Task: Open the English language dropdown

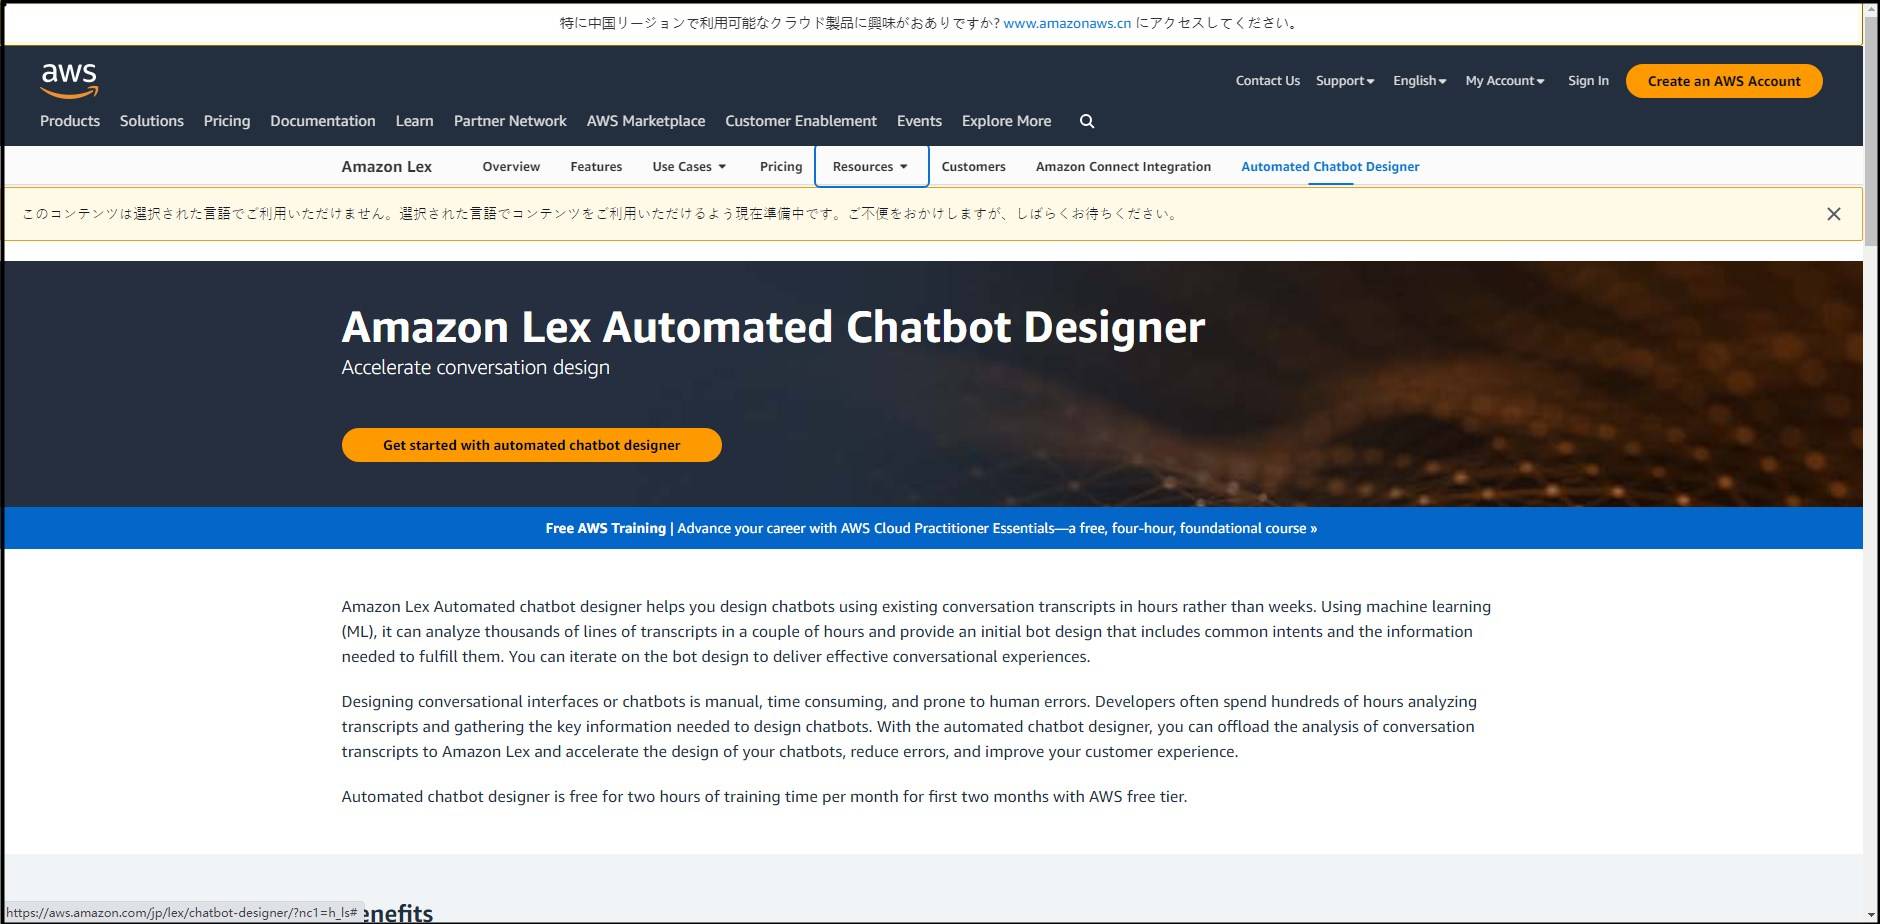Action: (x=1419, y=81)
